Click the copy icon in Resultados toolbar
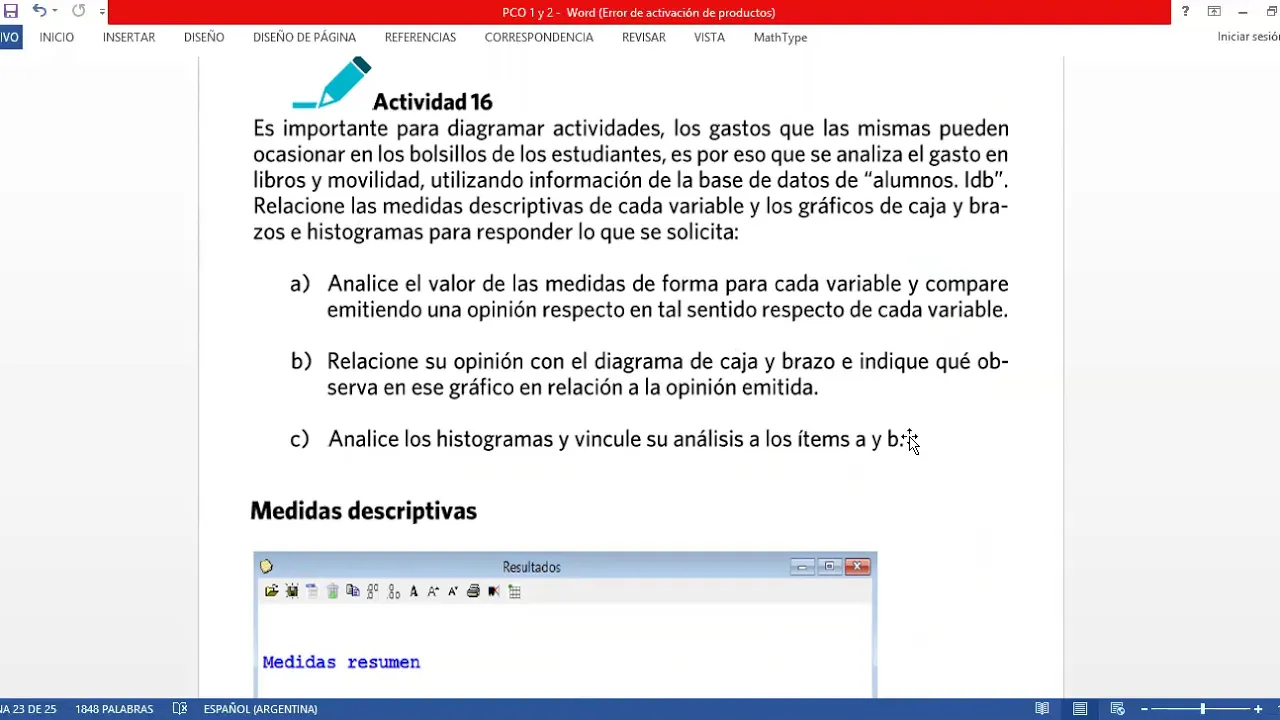 coord(352,591)
